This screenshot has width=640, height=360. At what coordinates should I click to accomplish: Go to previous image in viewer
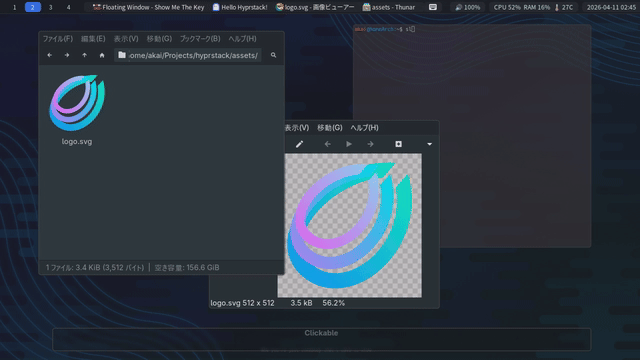tap(327, 144)
